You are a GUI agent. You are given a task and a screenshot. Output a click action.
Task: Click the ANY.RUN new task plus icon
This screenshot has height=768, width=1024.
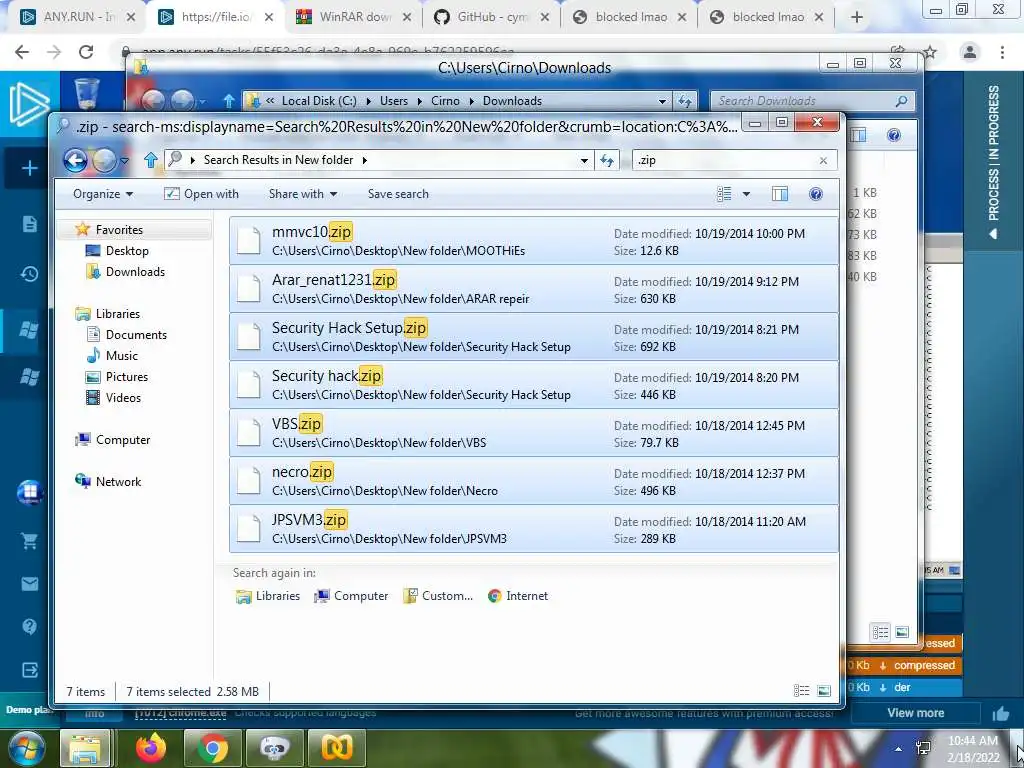click(x=29, y=168)
